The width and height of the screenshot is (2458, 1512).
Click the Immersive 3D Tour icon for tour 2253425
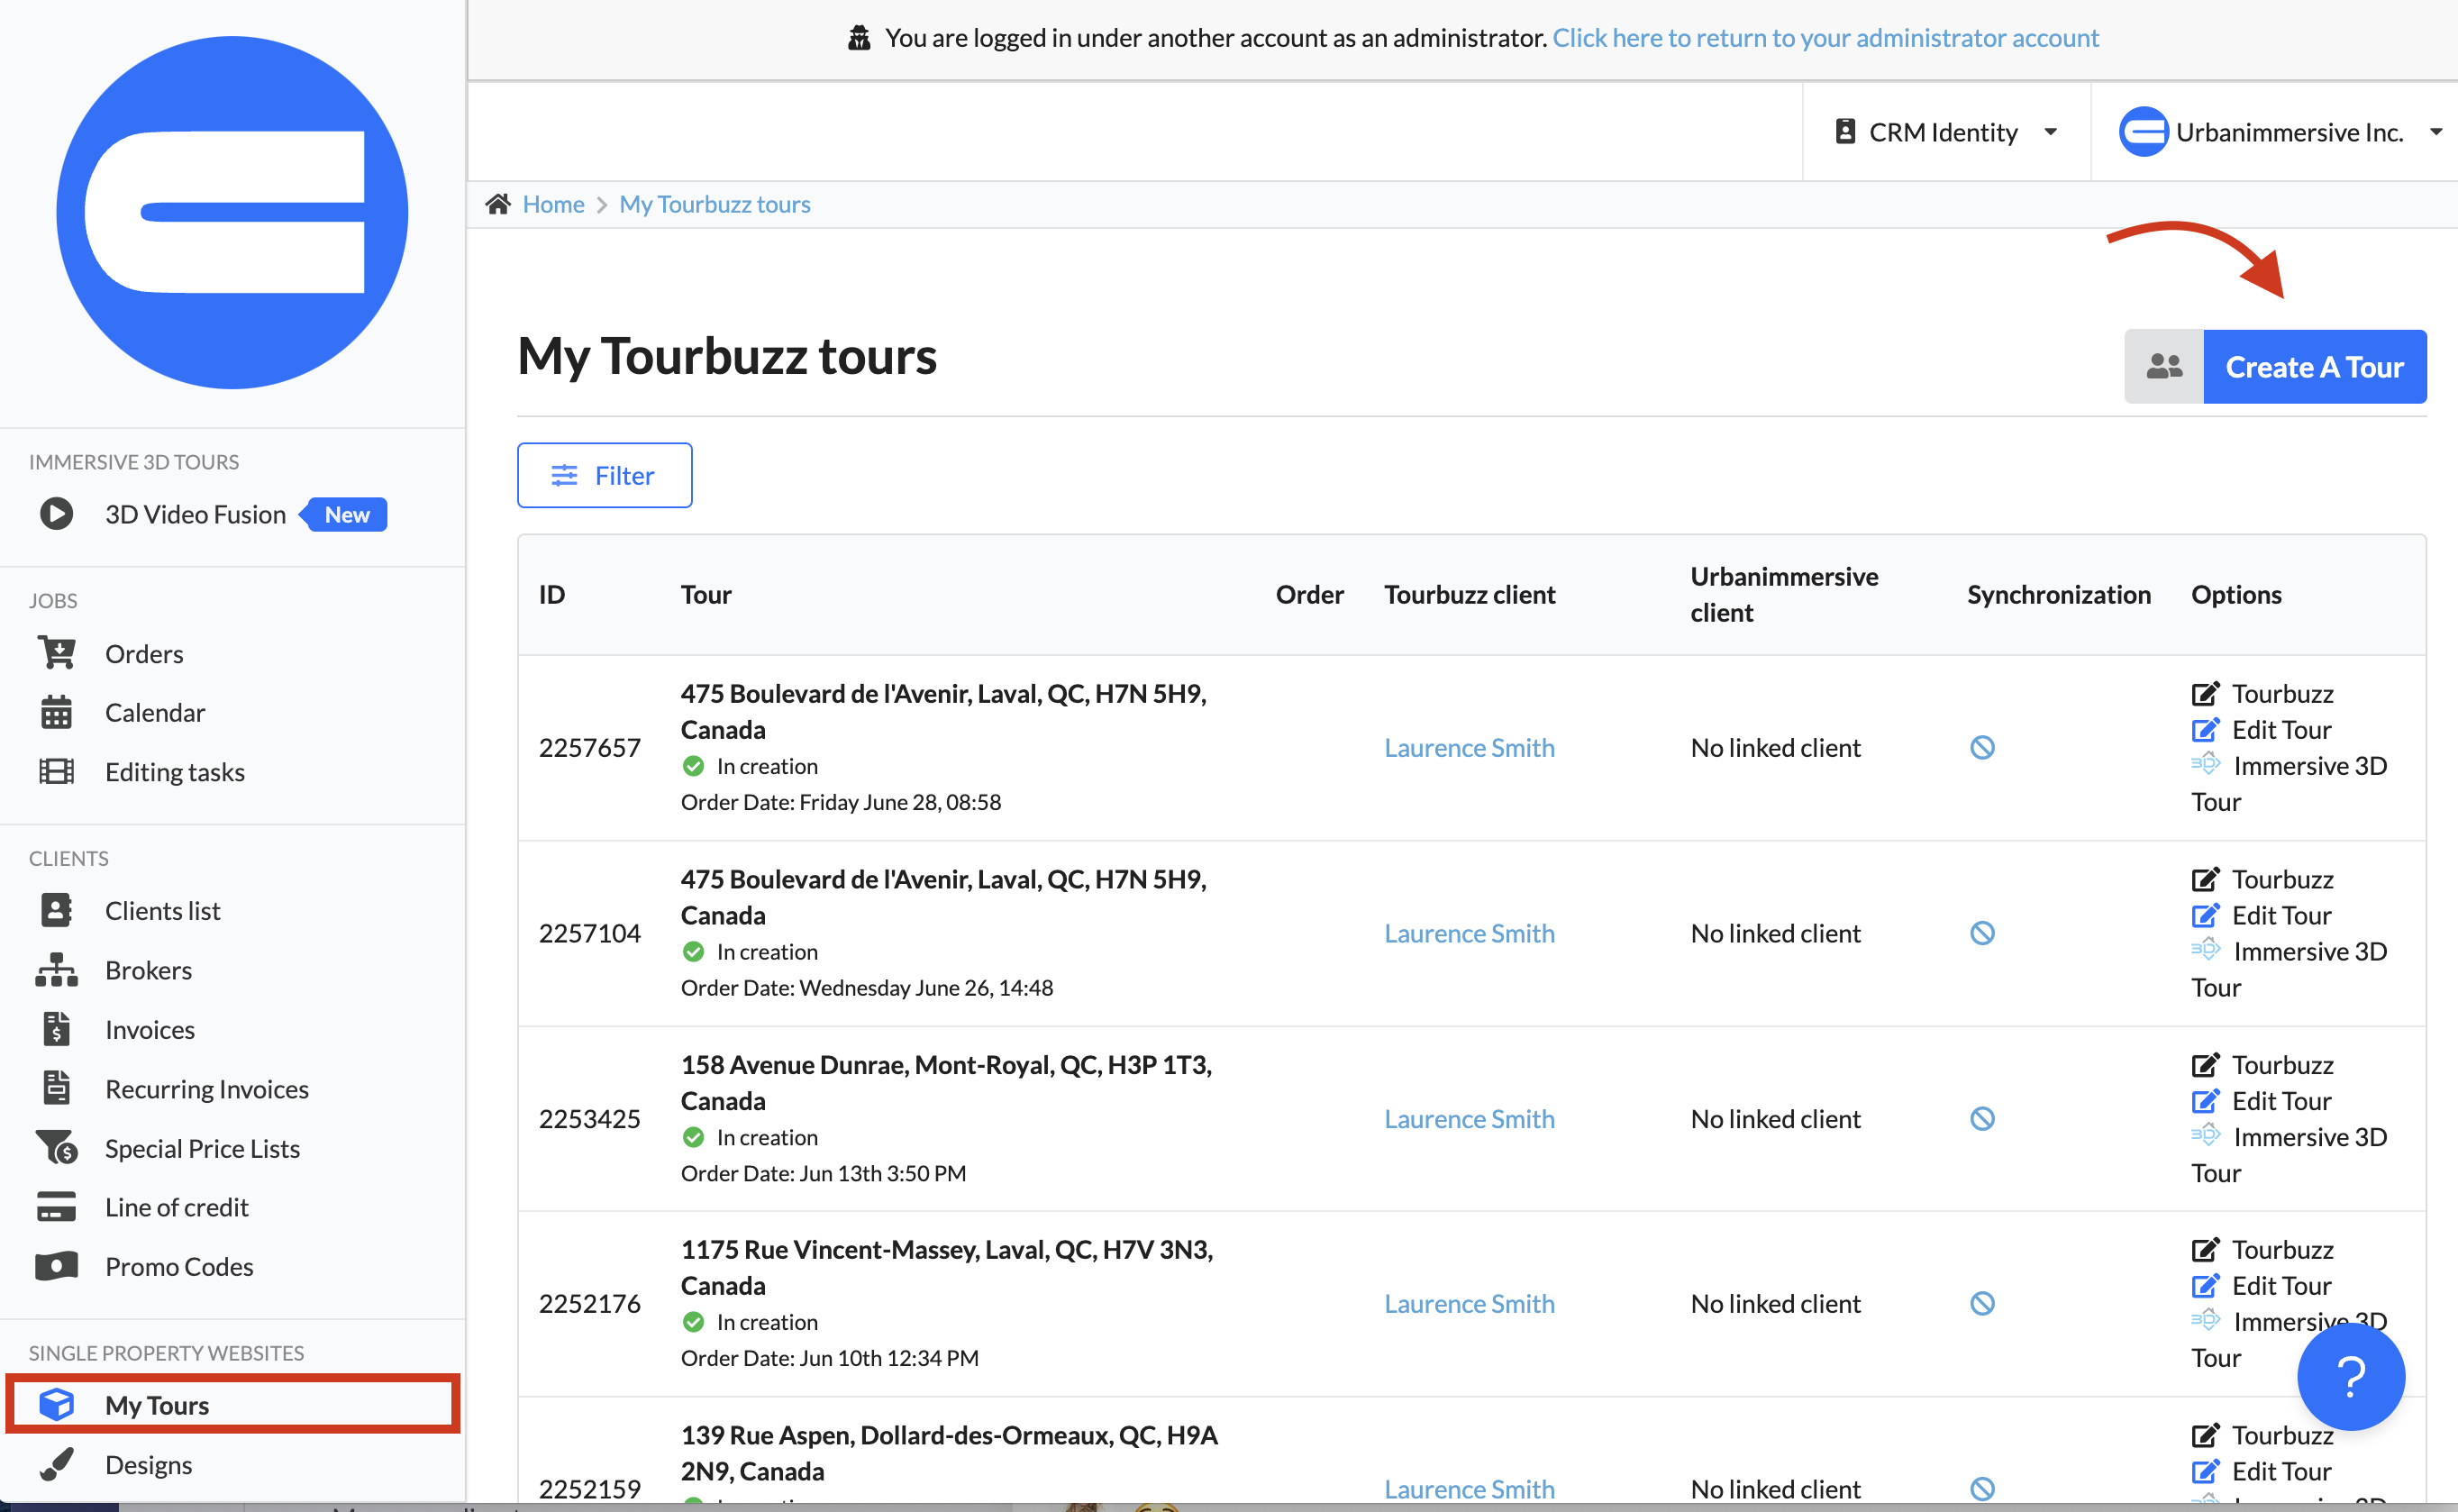[x=2206, y=1135]
